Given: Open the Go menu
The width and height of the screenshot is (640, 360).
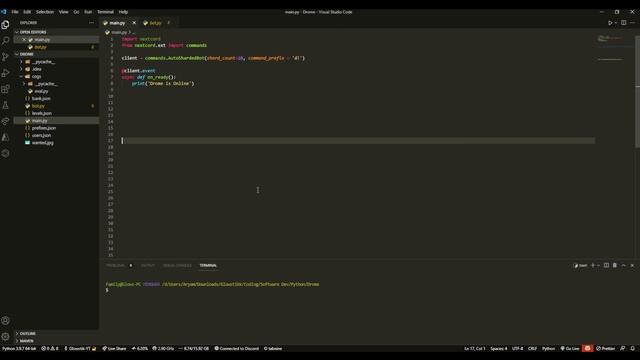Looking at the screenshot, I should click(x=76, y=12).
